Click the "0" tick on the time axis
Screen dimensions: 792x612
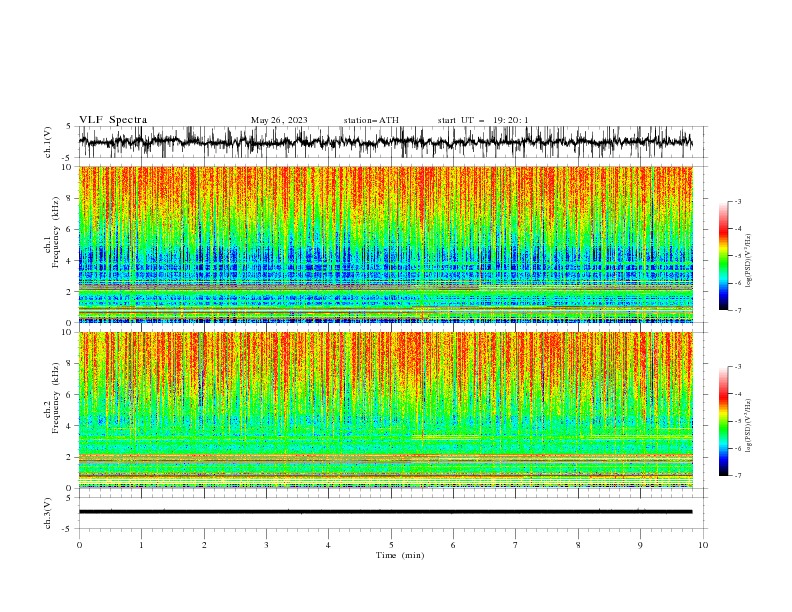pos(79,545)
